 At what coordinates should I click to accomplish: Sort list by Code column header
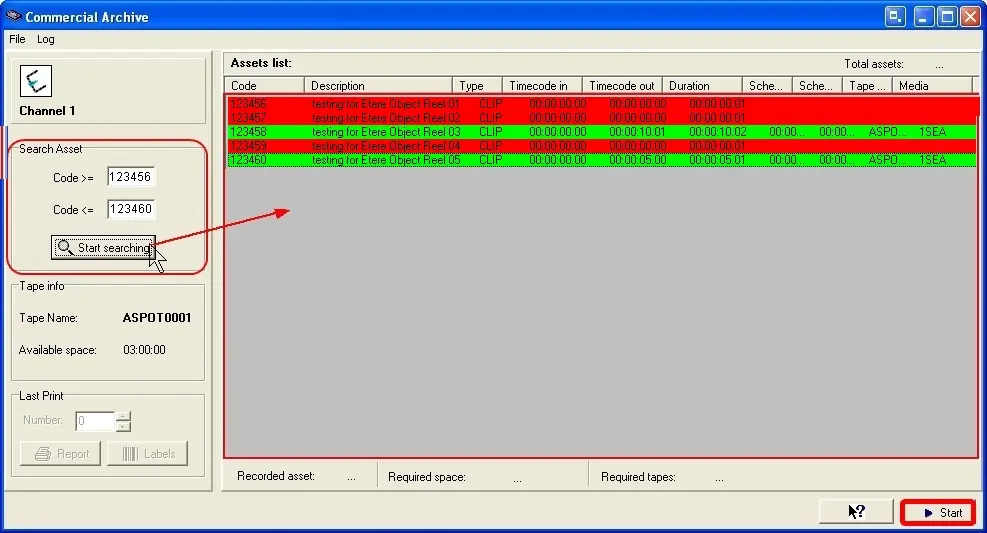(x=264, y=86)
